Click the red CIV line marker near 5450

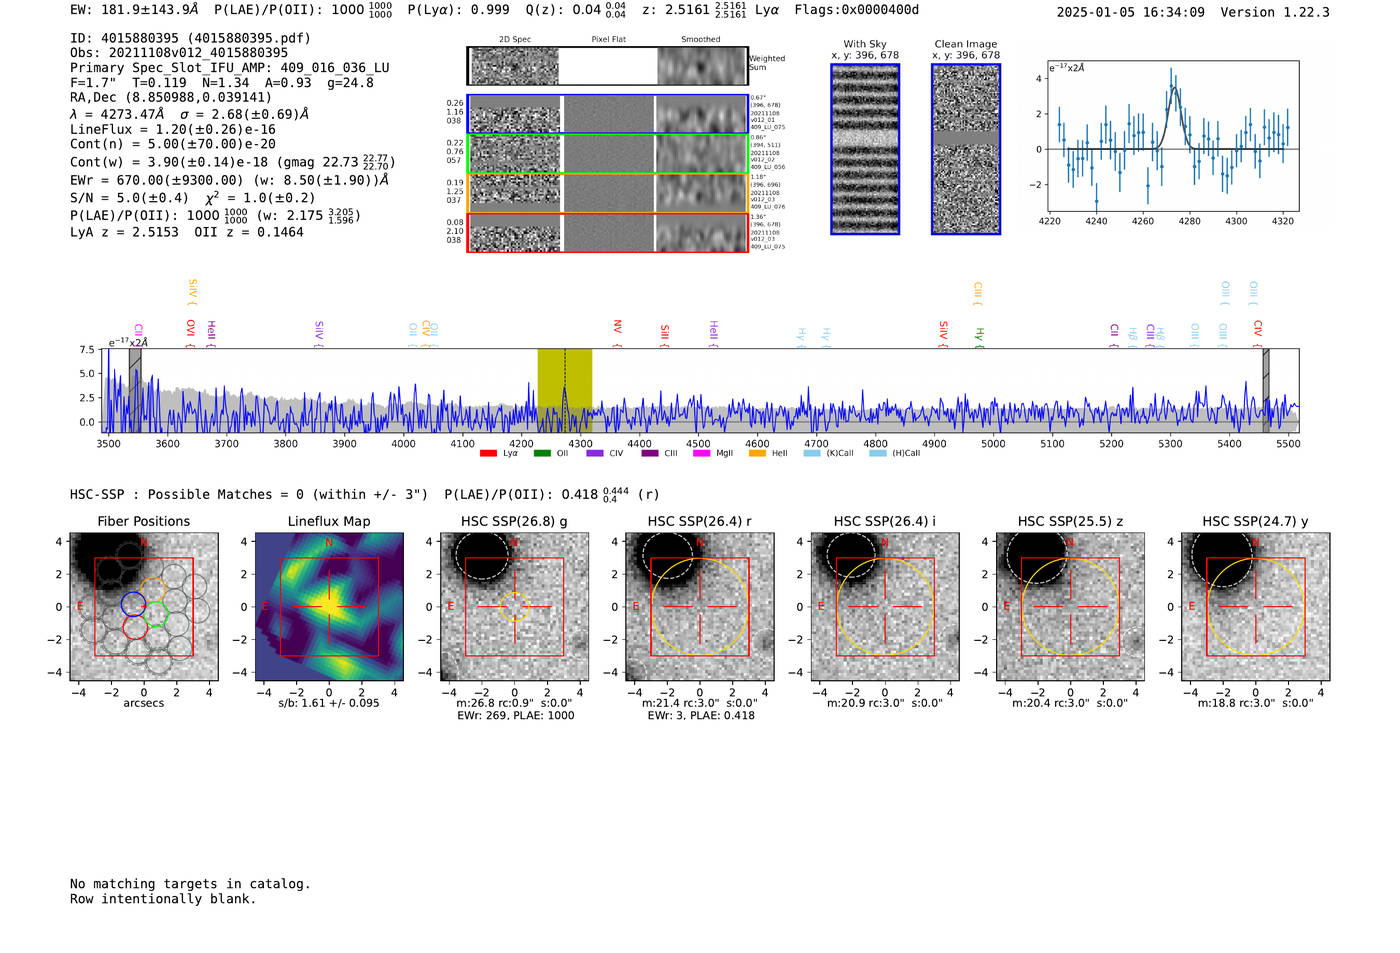[1258, 332]
